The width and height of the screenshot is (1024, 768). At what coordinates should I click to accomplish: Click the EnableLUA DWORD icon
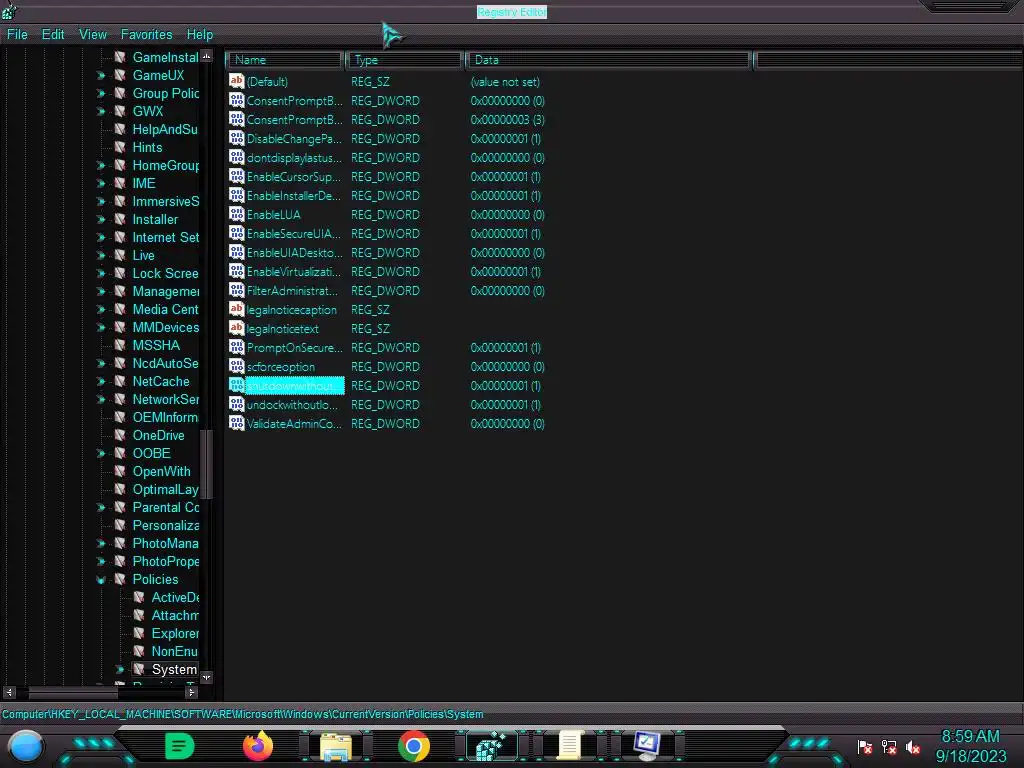point(236,214)
